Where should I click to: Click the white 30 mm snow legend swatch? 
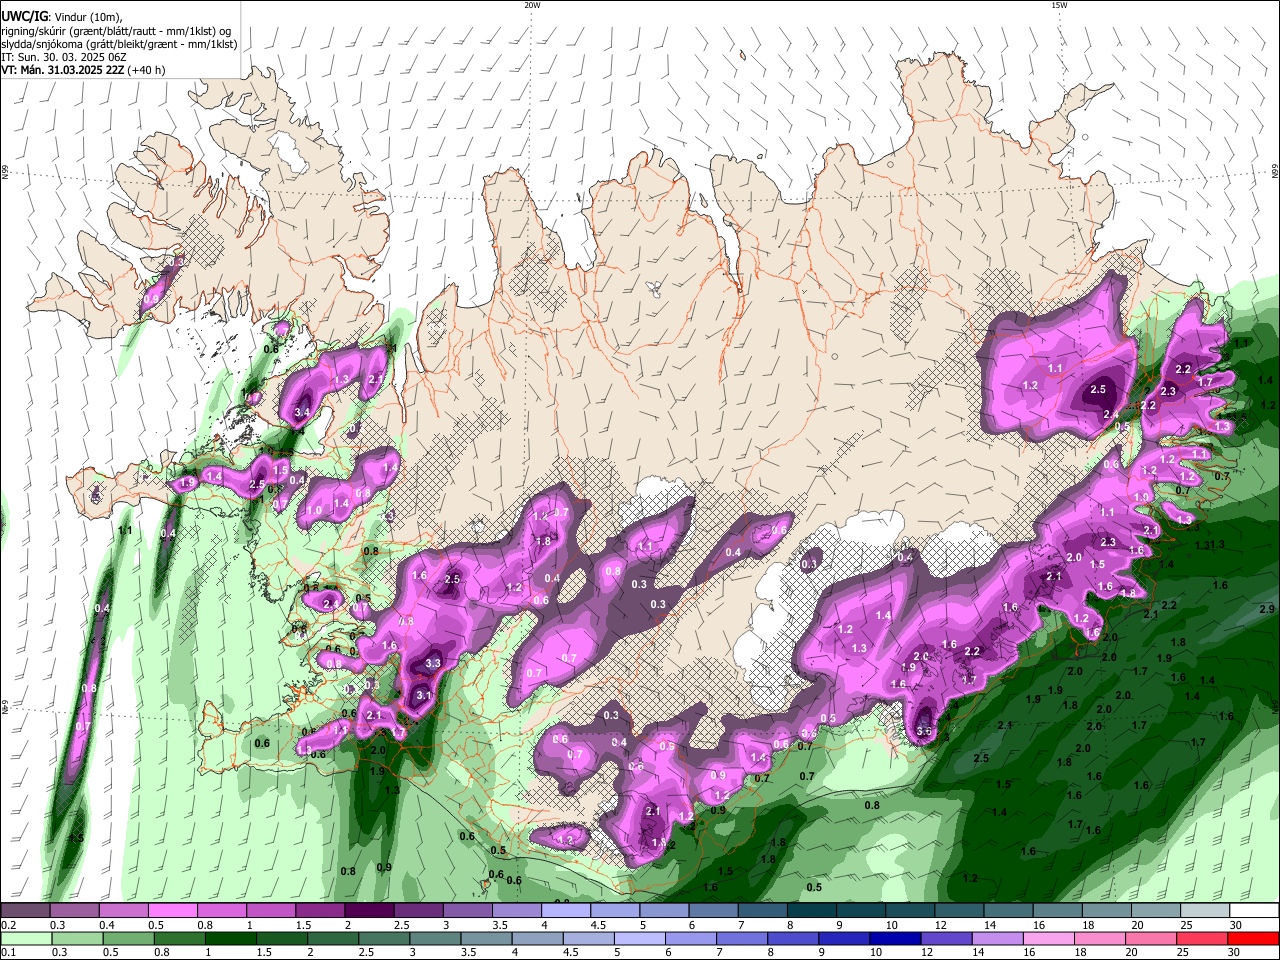pyautogui.click(x=1254, y=911)
